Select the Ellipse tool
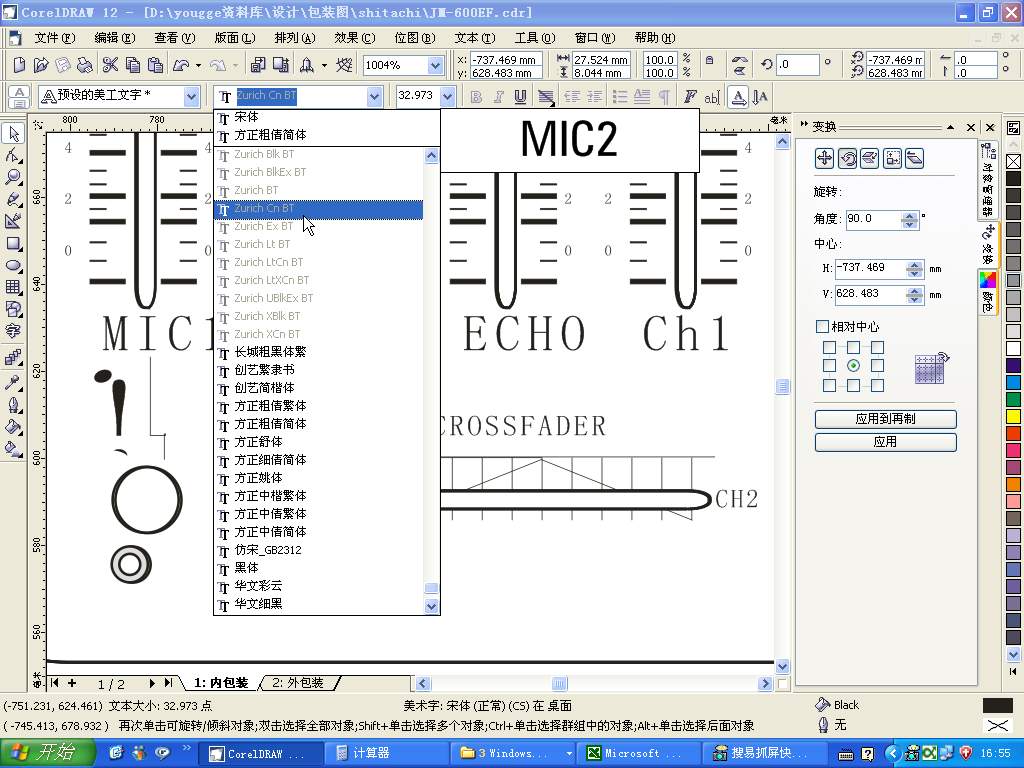Image resolution: width=1024 pixels, height=768 pixels. (x=13, y=266)
